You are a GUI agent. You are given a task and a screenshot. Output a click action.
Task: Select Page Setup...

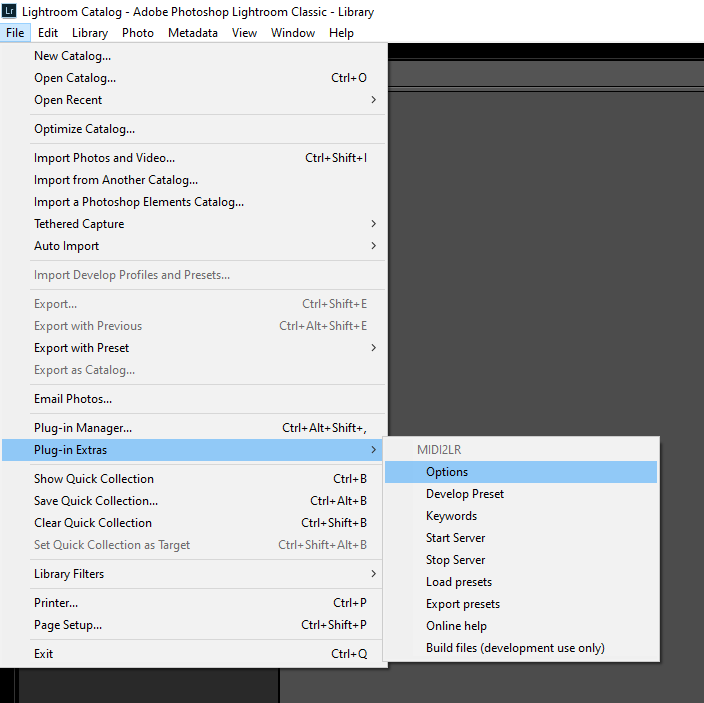tap(192, 624)
